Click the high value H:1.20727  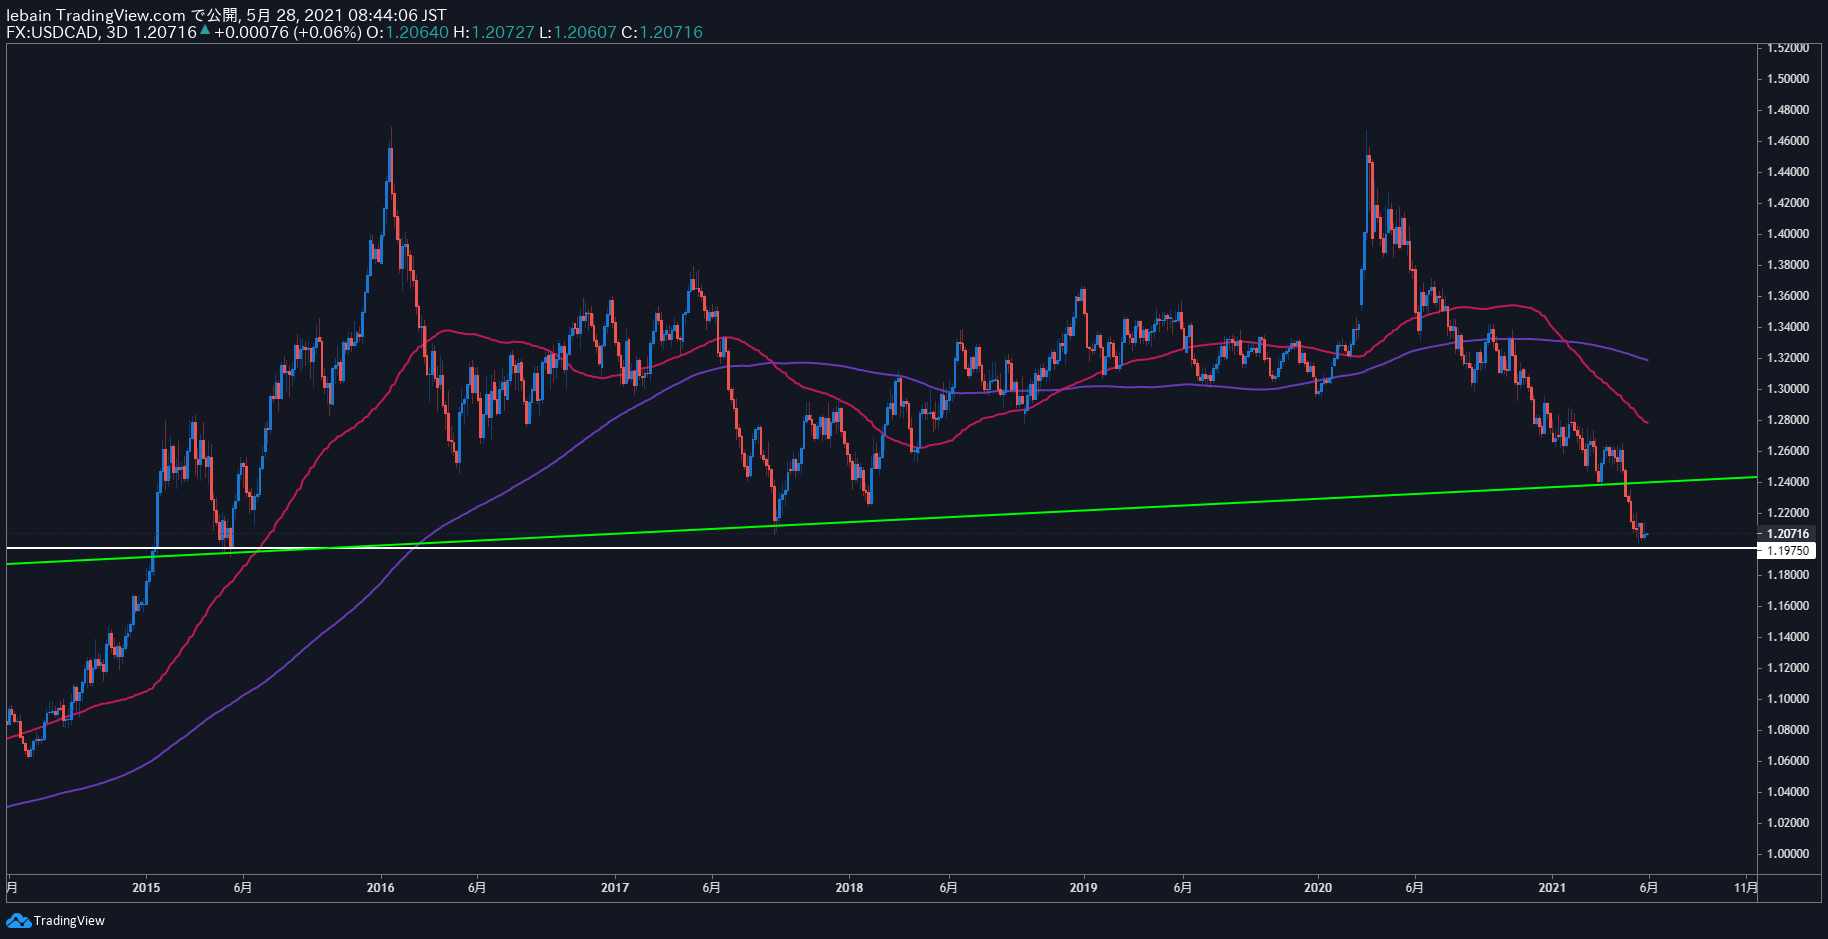(494, 32)
